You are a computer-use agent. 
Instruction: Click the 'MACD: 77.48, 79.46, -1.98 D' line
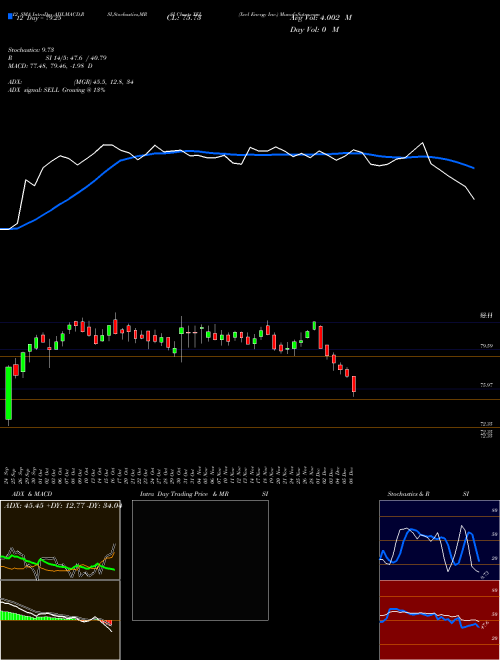(51, 66)
